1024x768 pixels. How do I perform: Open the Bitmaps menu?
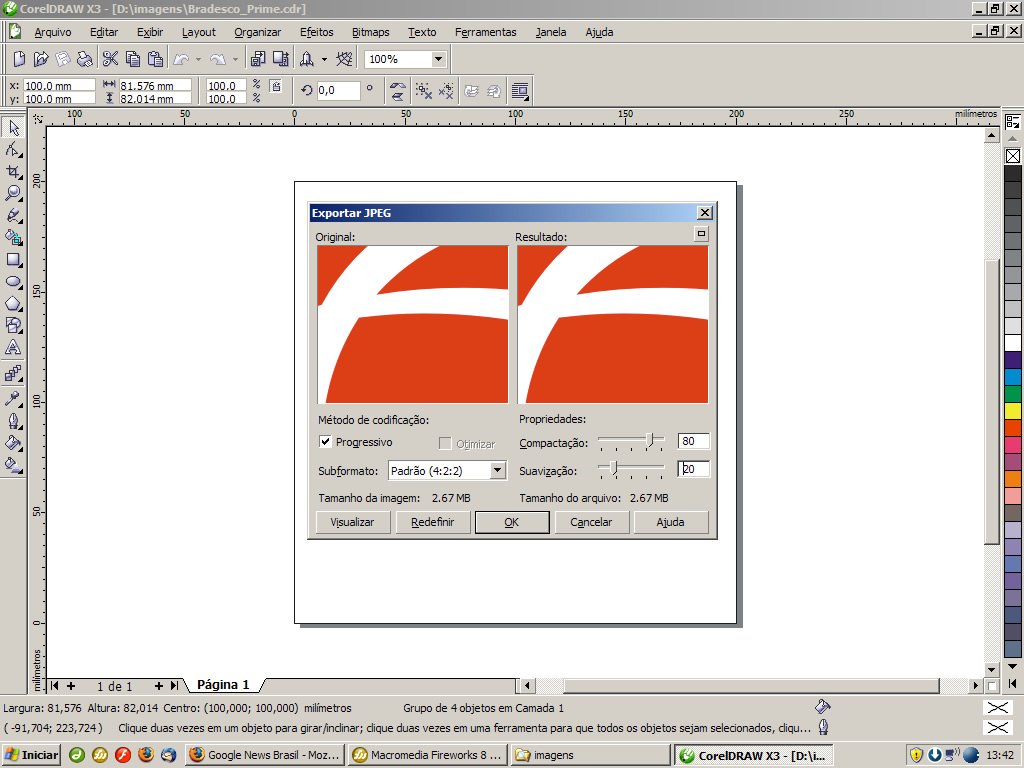tap(370, 32)
